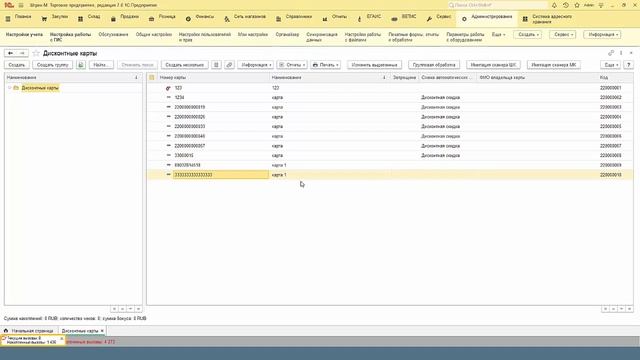640x360 pixels.
Task: Click the Админ user name
Action: (589, 5)
